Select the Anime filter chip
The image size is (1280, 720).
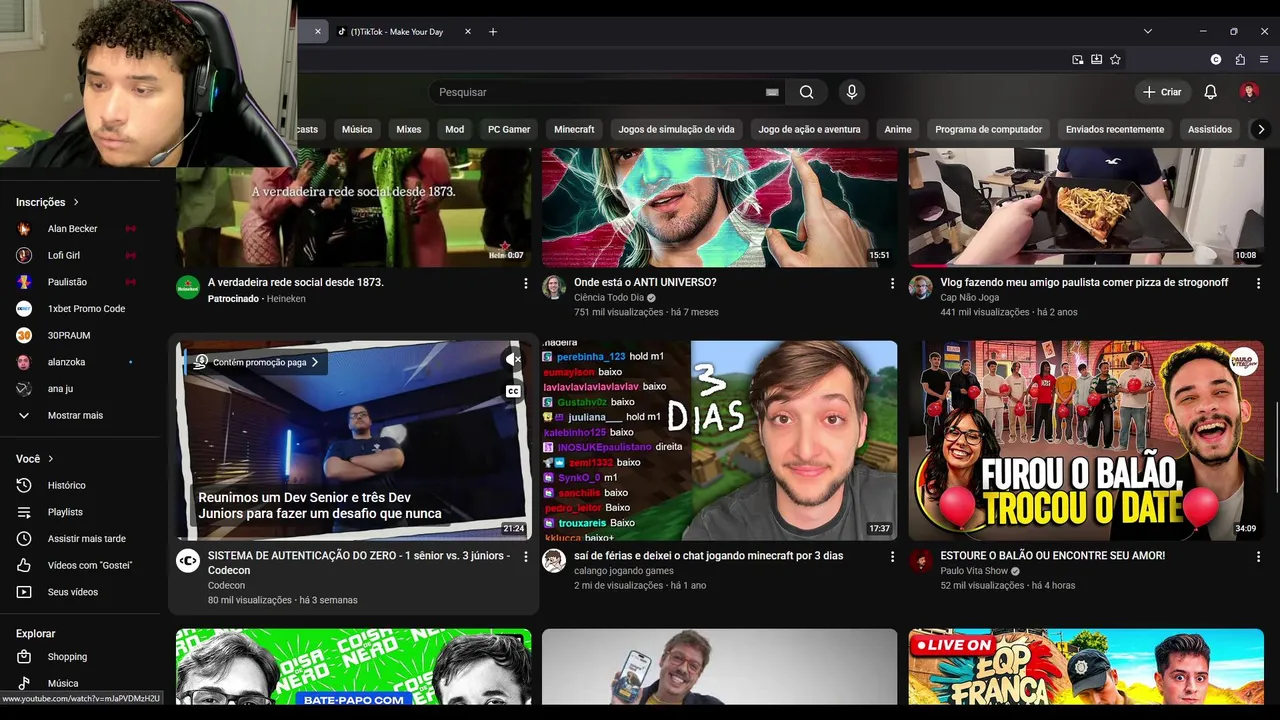(898, 129)
